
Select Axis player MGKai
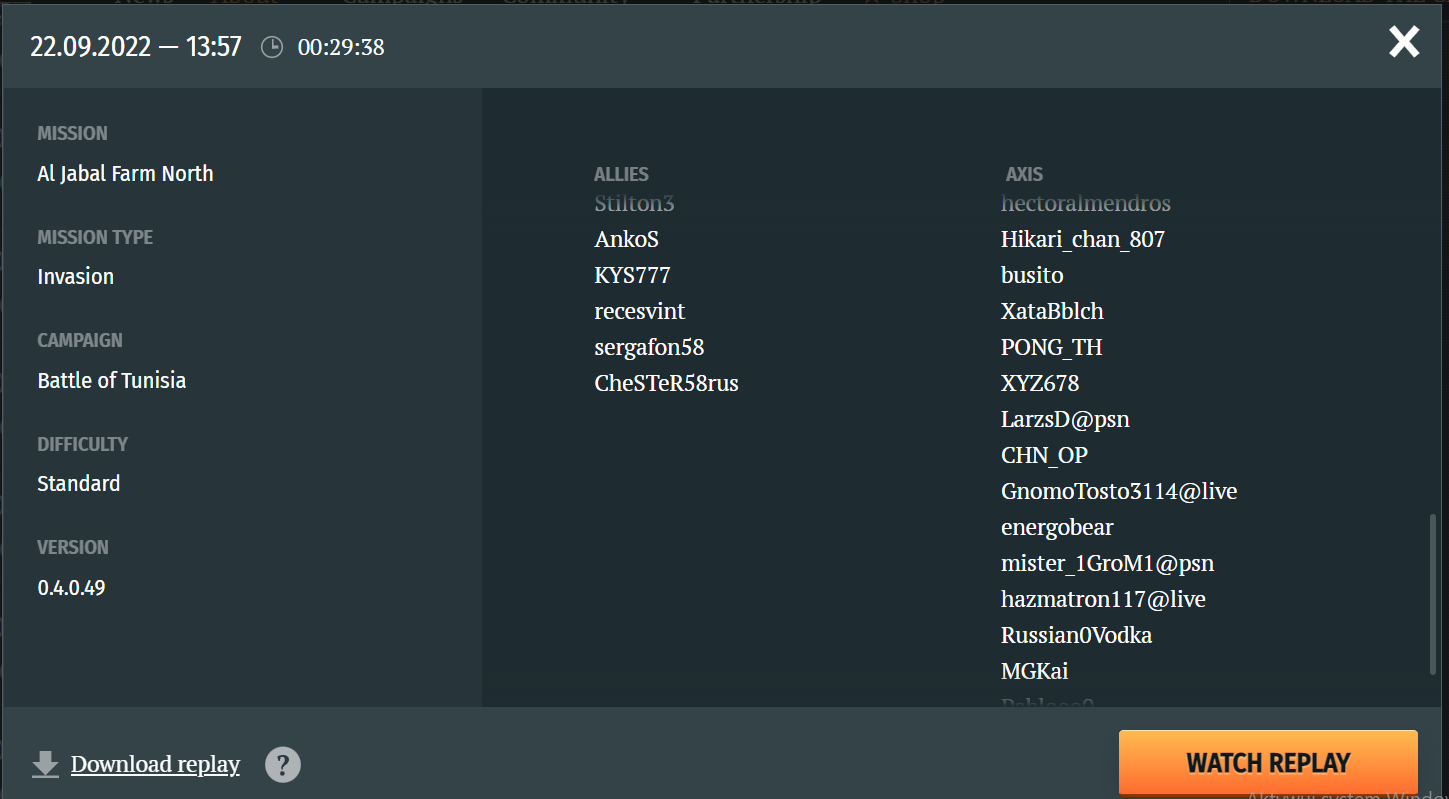1035,671
